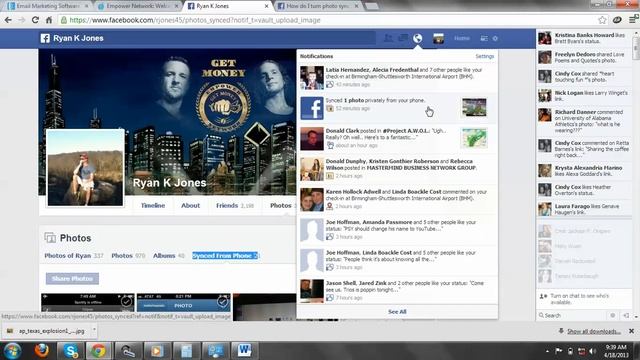This screenshot has height=360, width=640.
Task: Open Synced 1 photo notification
Action: (x=397, y=108)
